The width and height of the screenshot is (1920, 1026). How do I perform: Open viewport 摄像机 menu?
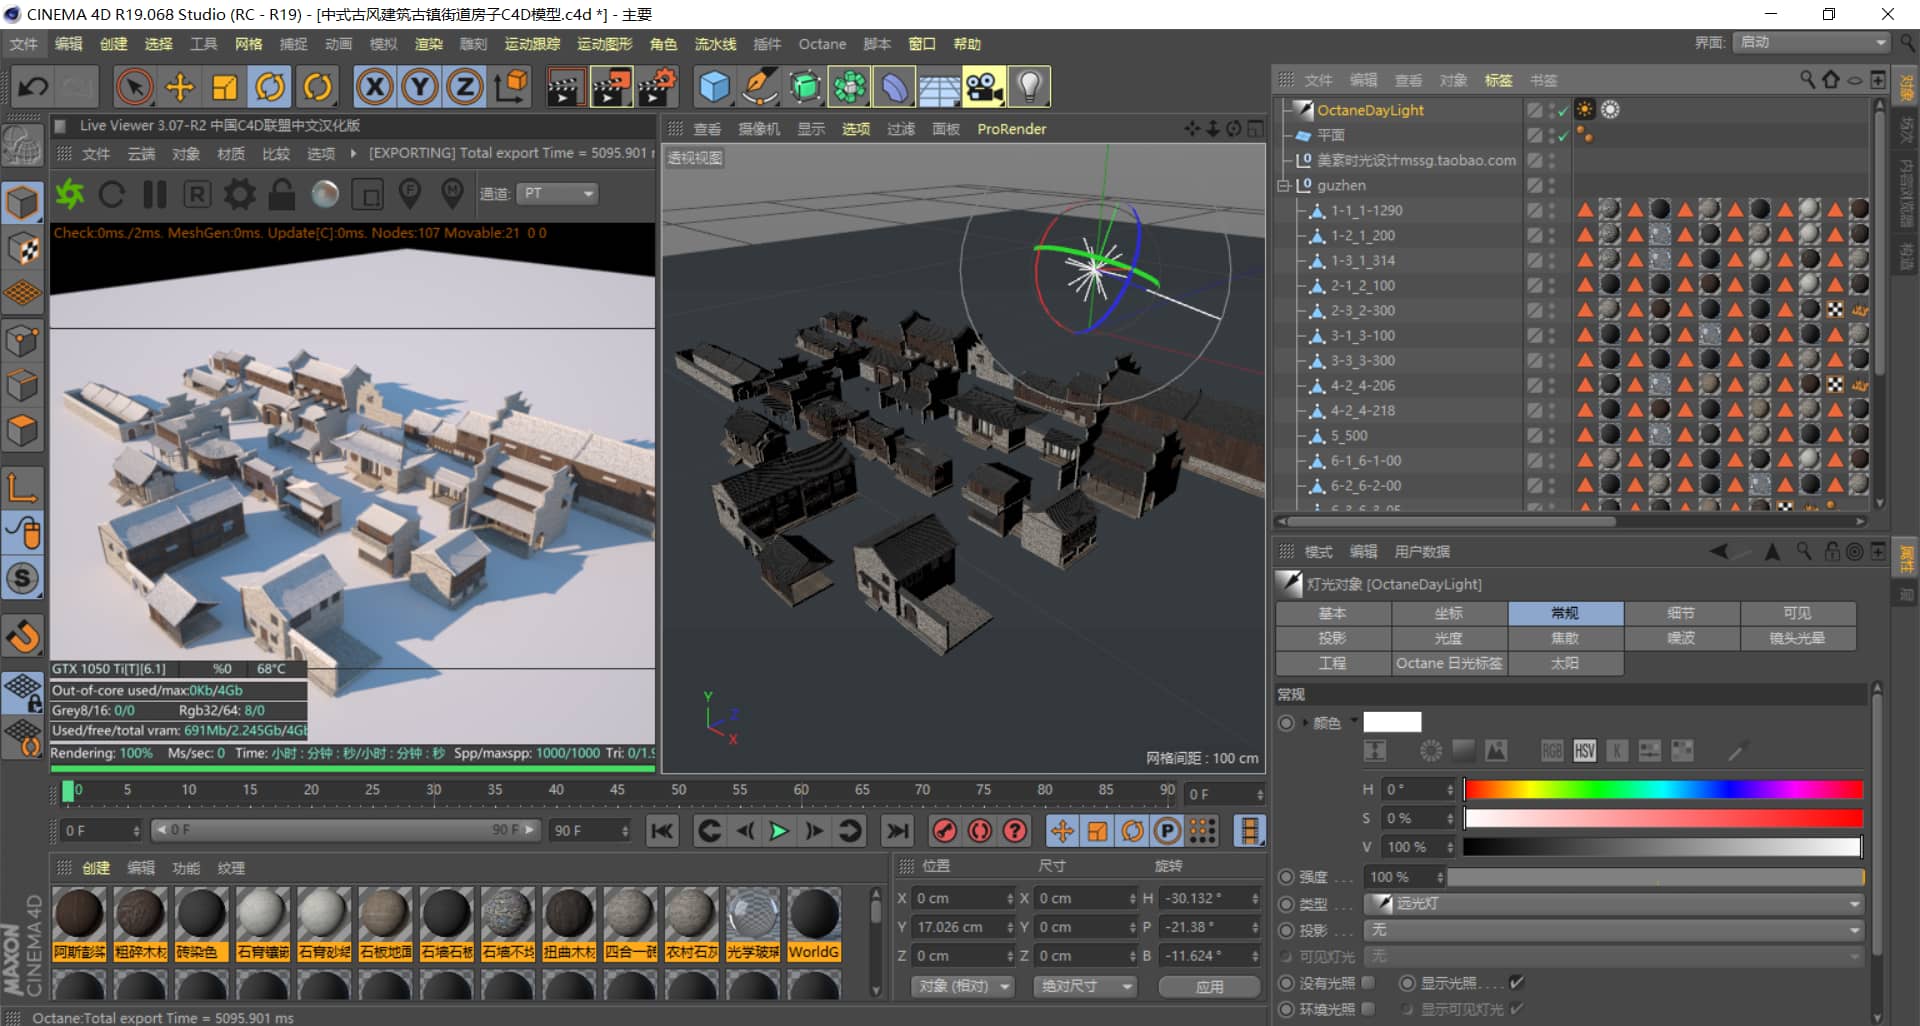[759, 129]
